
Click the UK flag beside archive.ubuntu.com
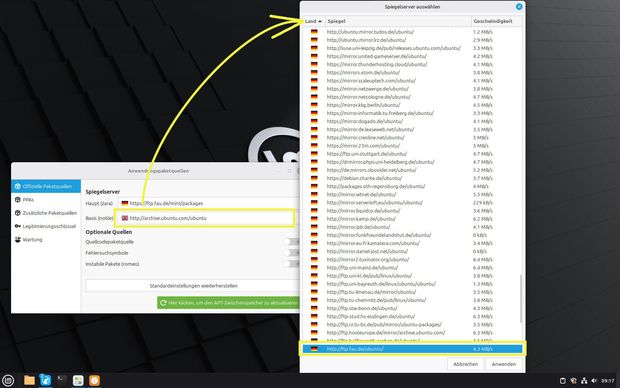[125, 218]
